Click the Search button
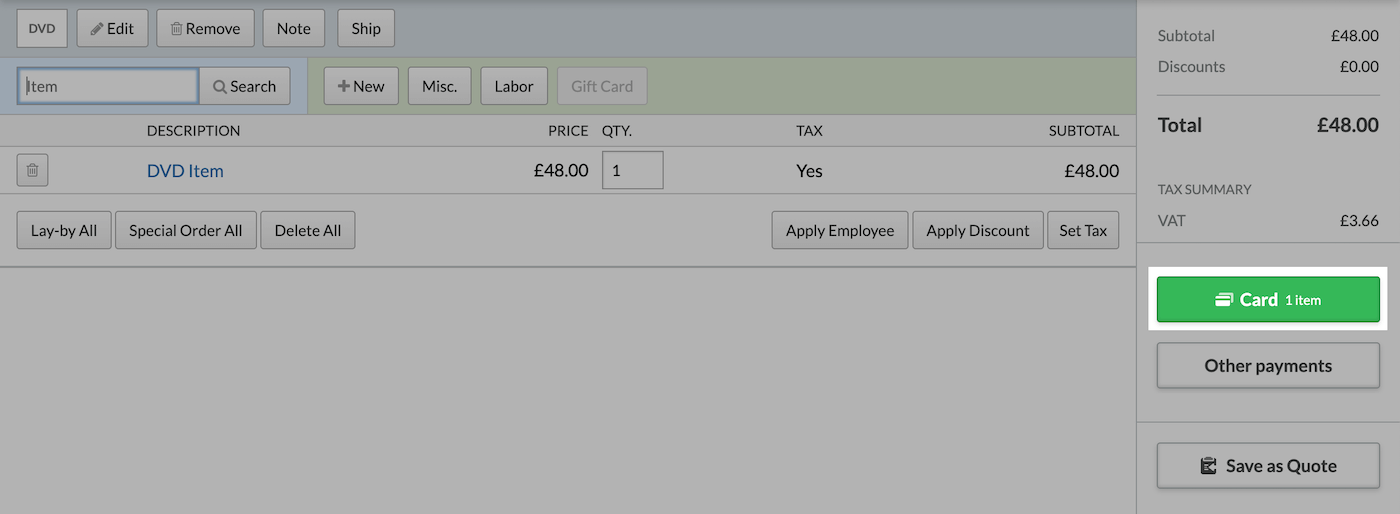 click(245, 86)
